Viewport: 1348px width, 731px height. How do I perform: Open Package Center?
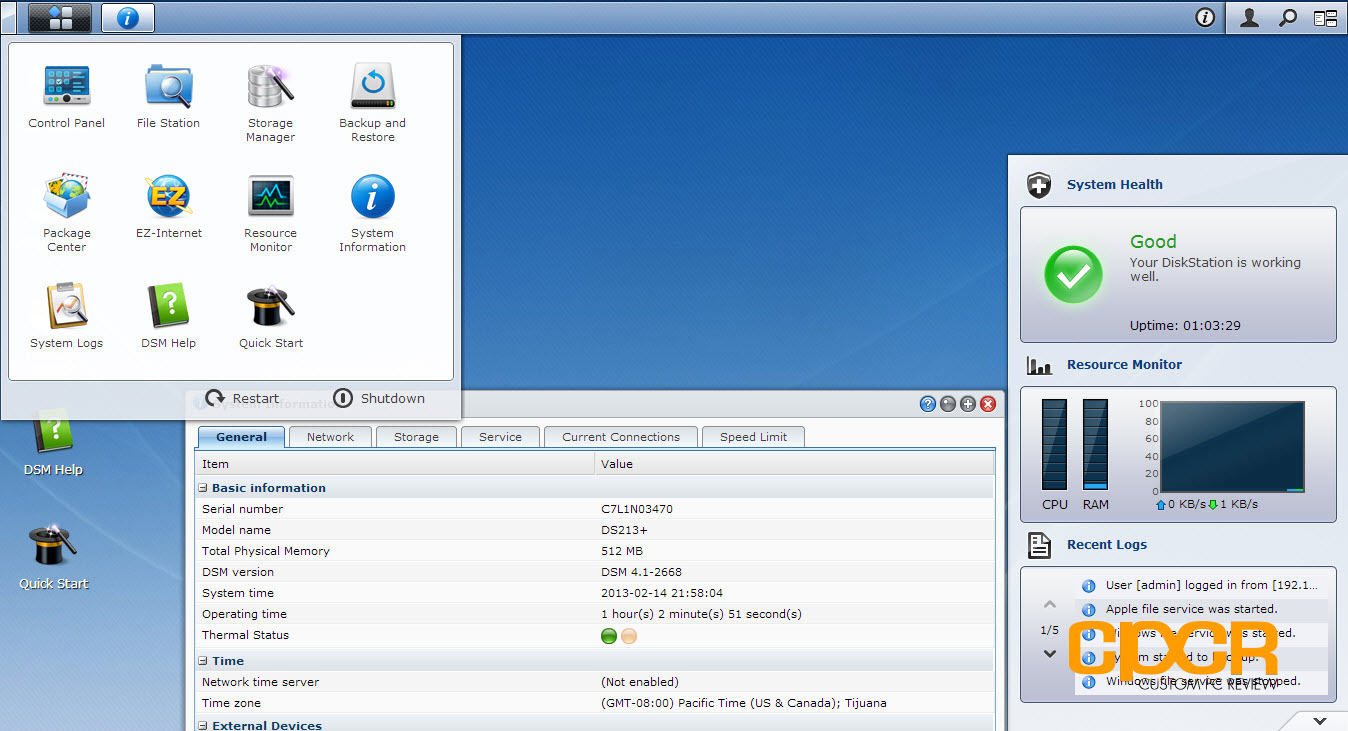(x=67, y=213)
